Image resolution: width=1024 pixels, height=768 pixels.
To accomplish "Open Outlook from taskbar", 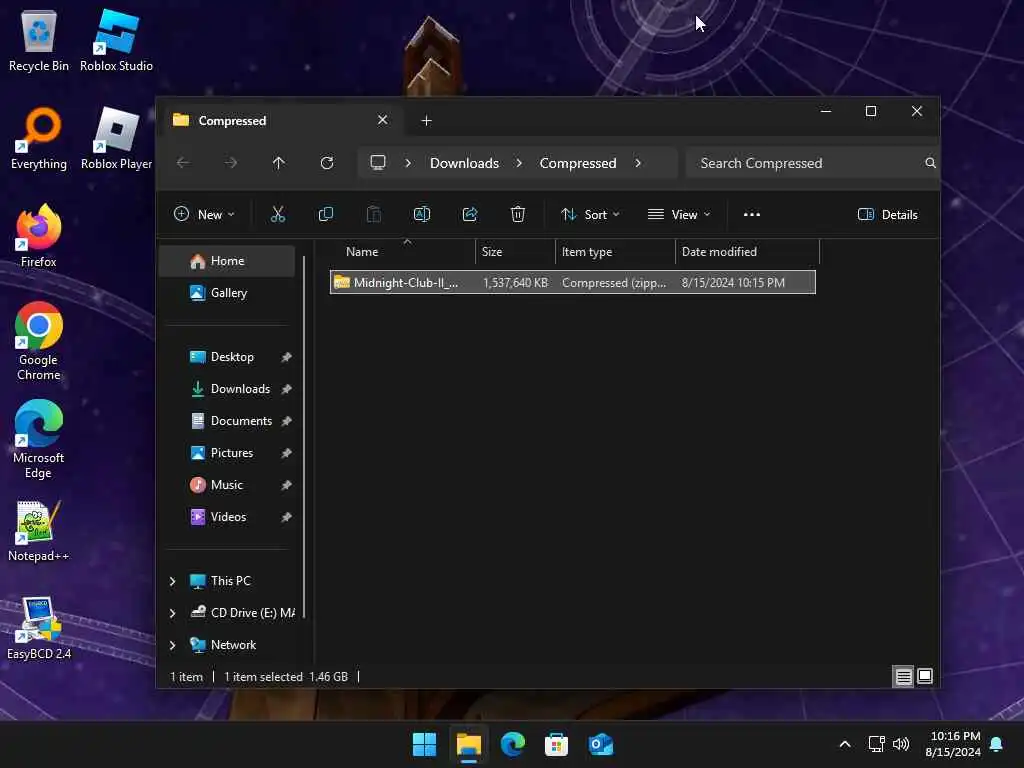I will tap(600, 744).
